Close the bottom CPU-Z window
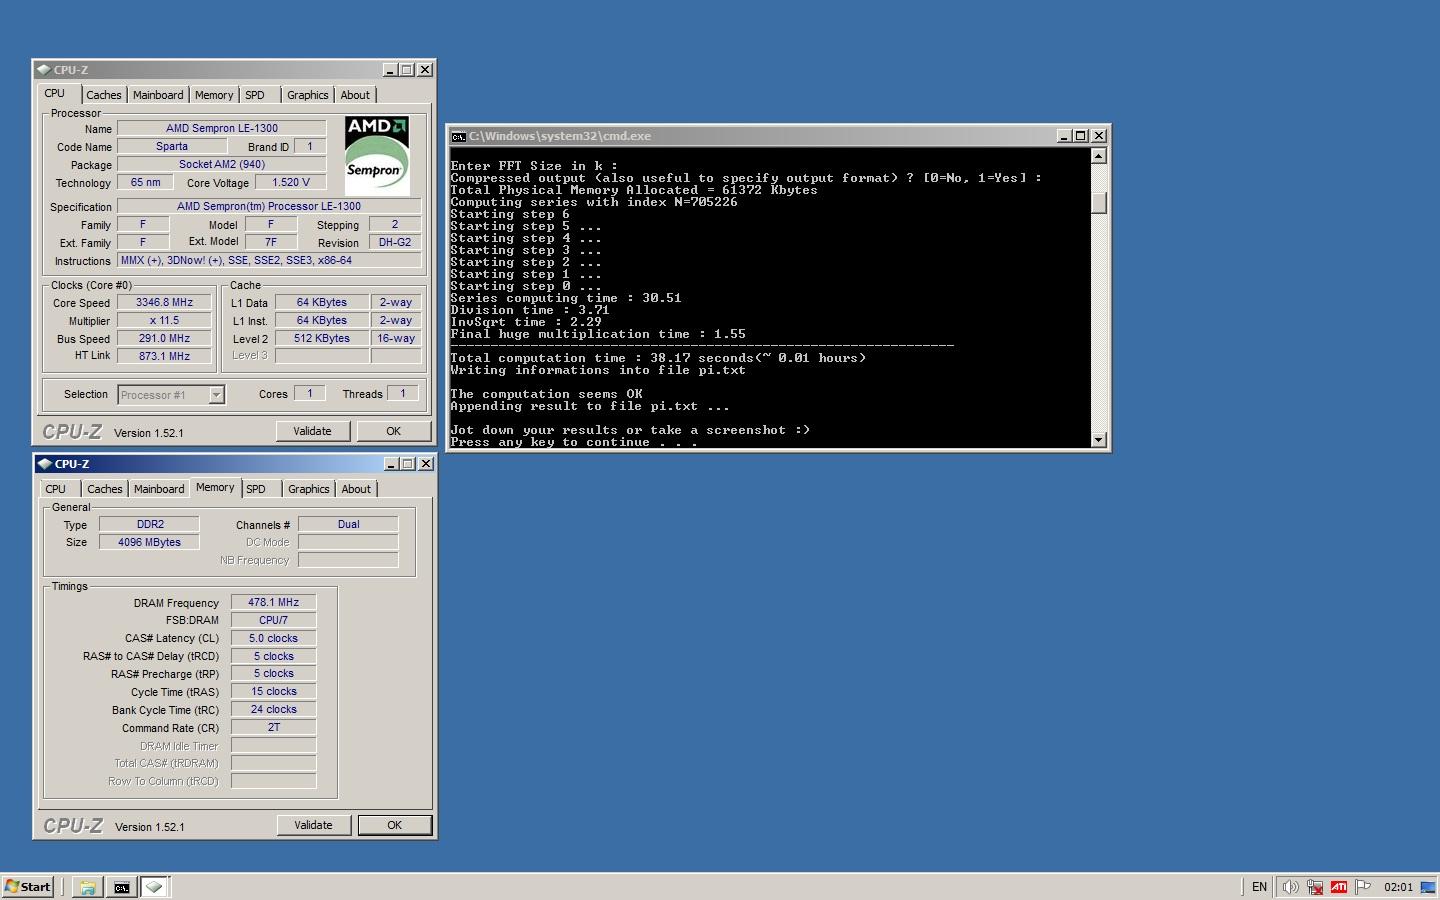1440x900 pixels. coord(426,464)
